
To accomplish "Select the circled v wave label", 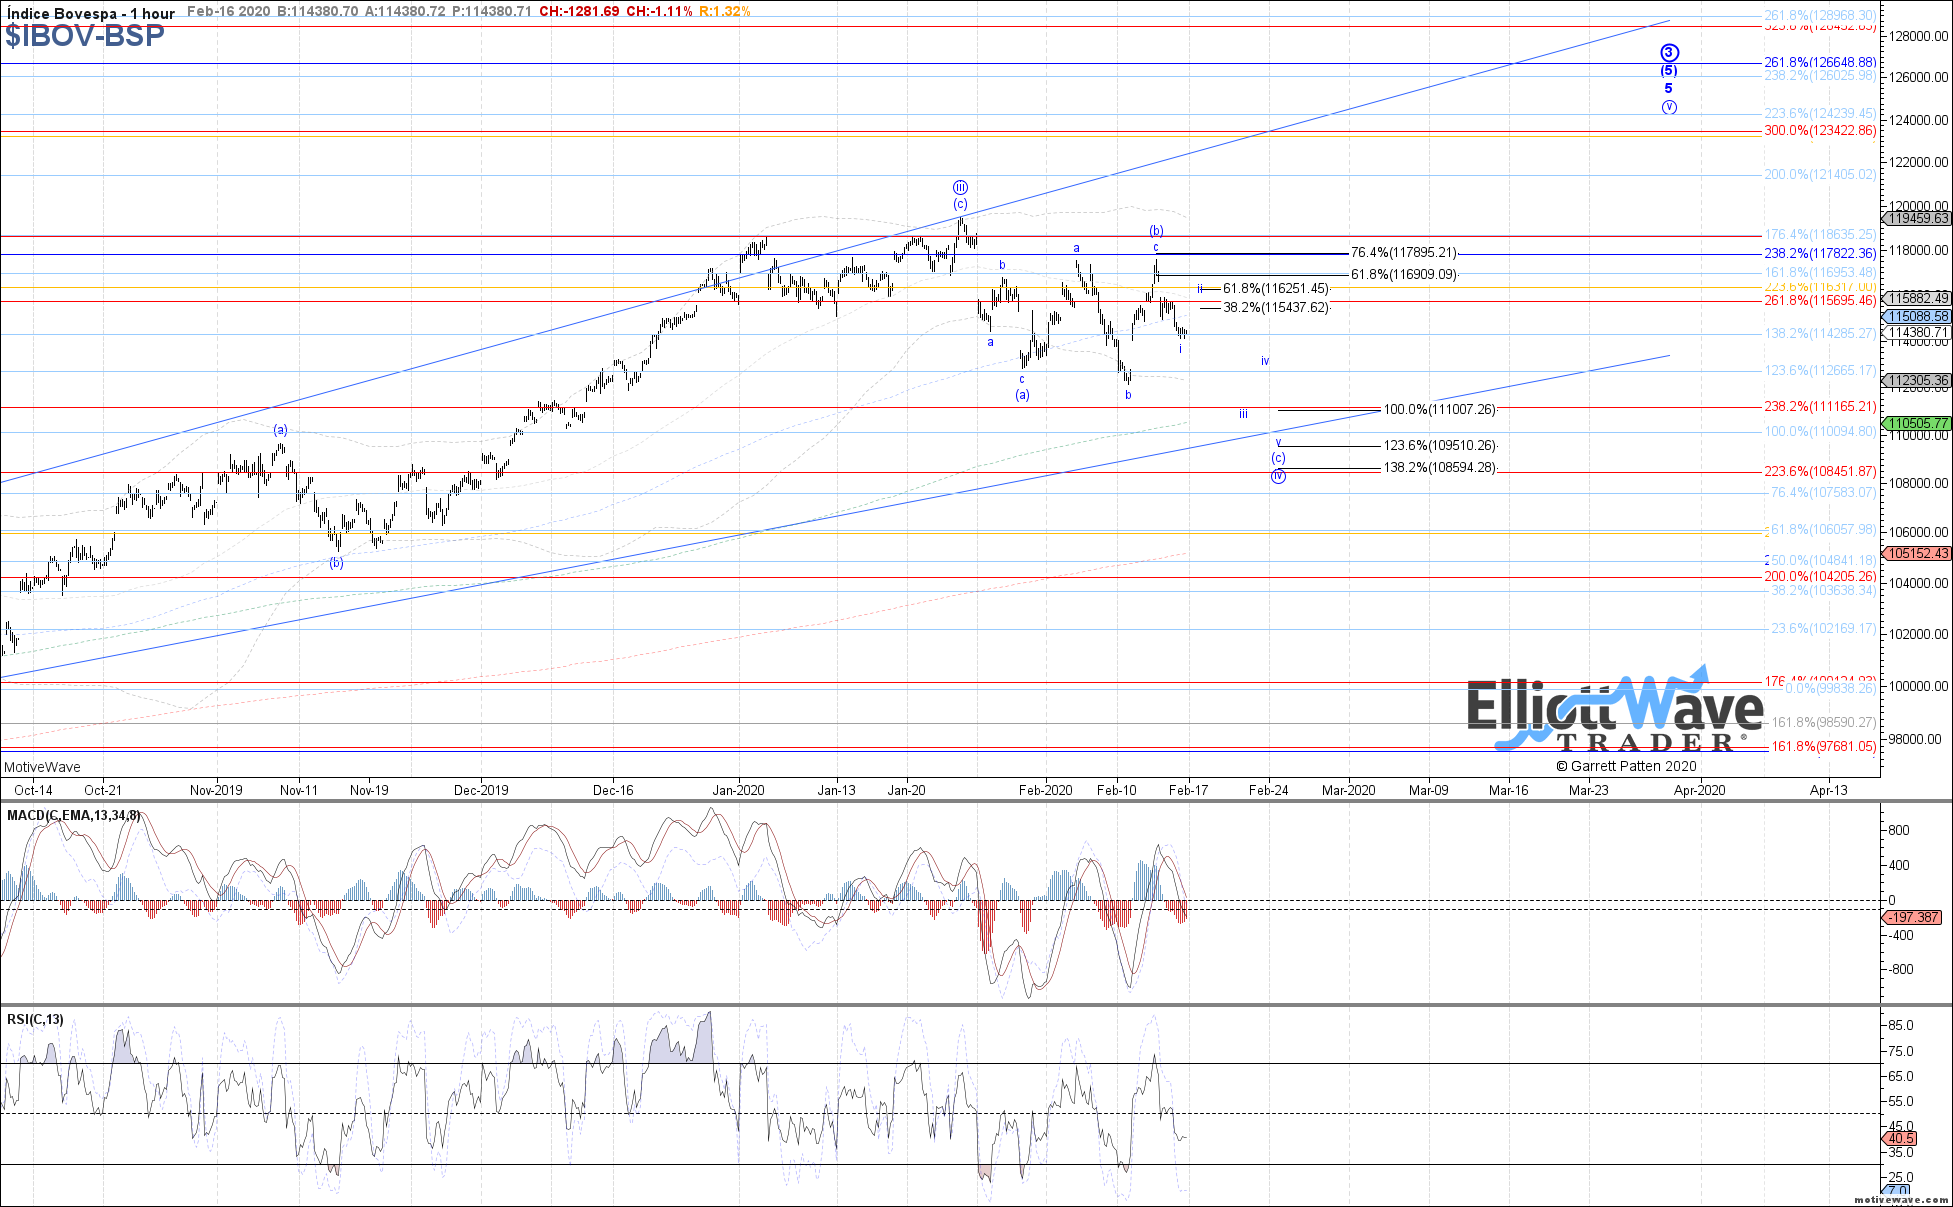I will (x=1669, y=107).
